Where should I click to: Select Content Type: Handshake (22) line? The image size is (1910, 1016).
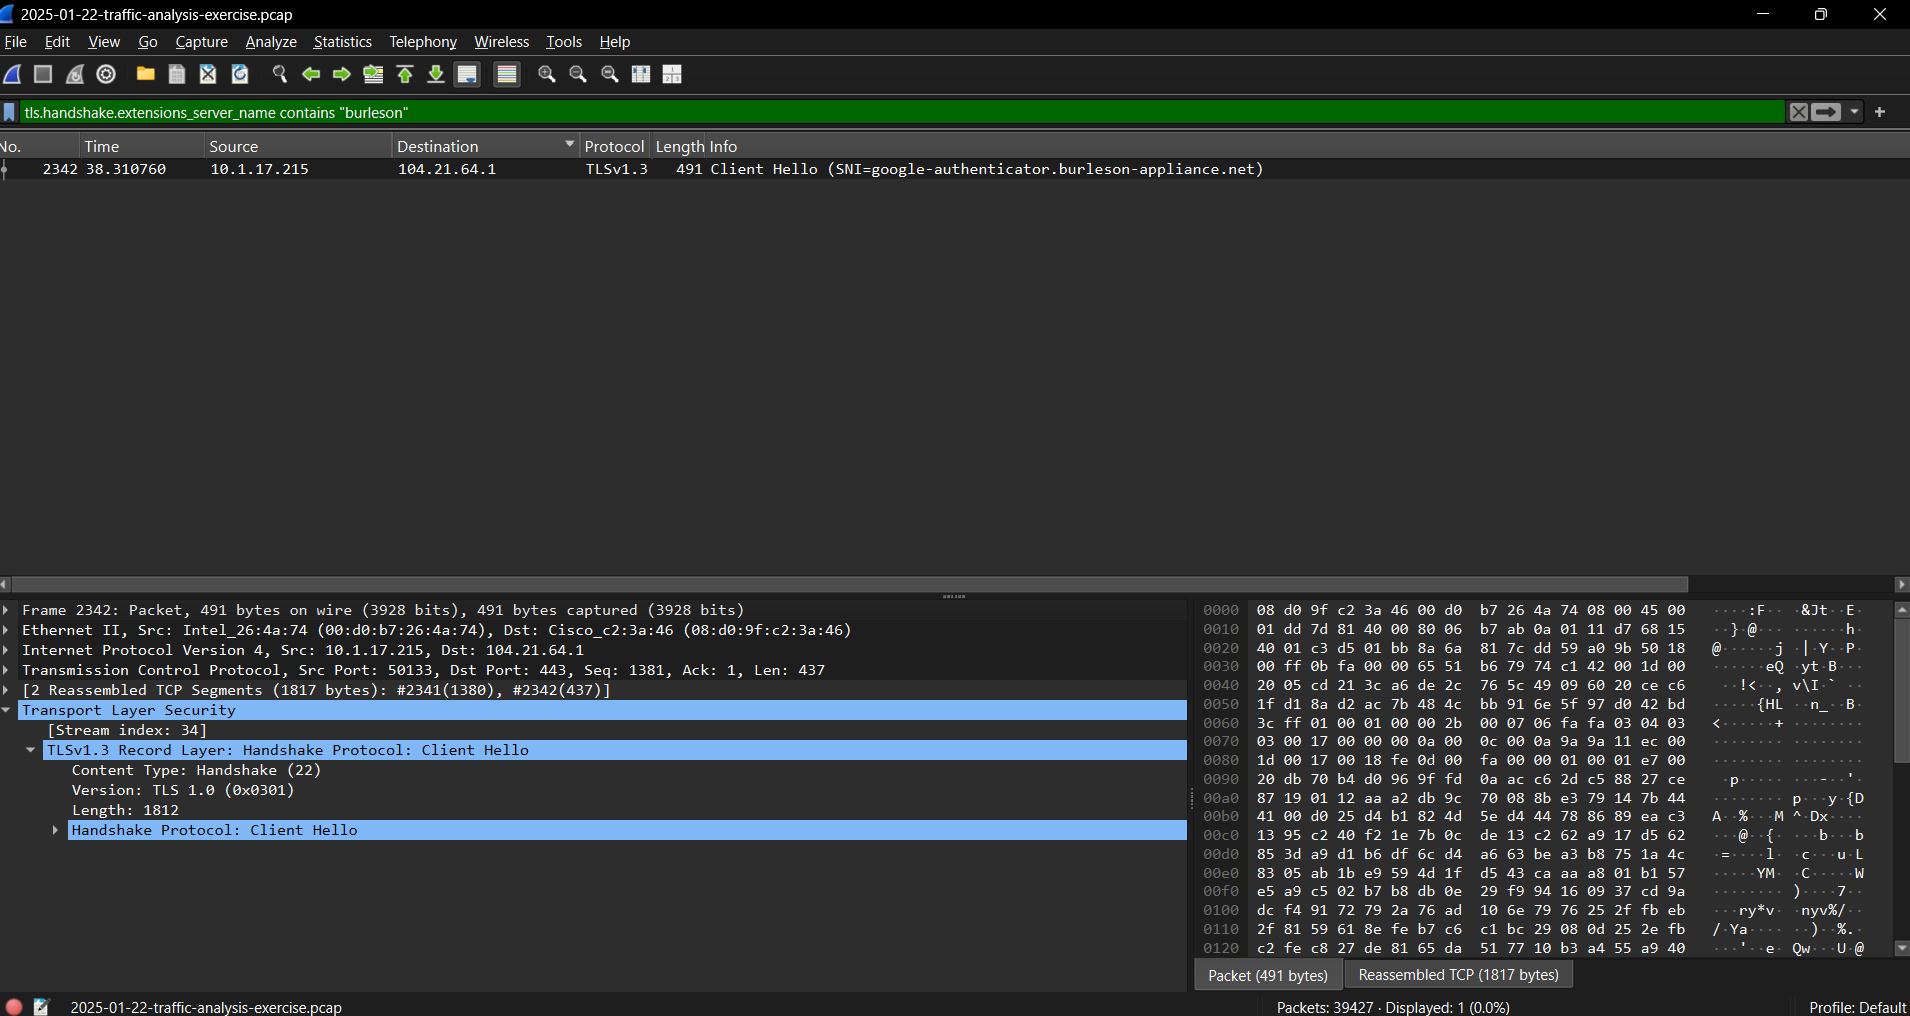(x=196, y=770)
